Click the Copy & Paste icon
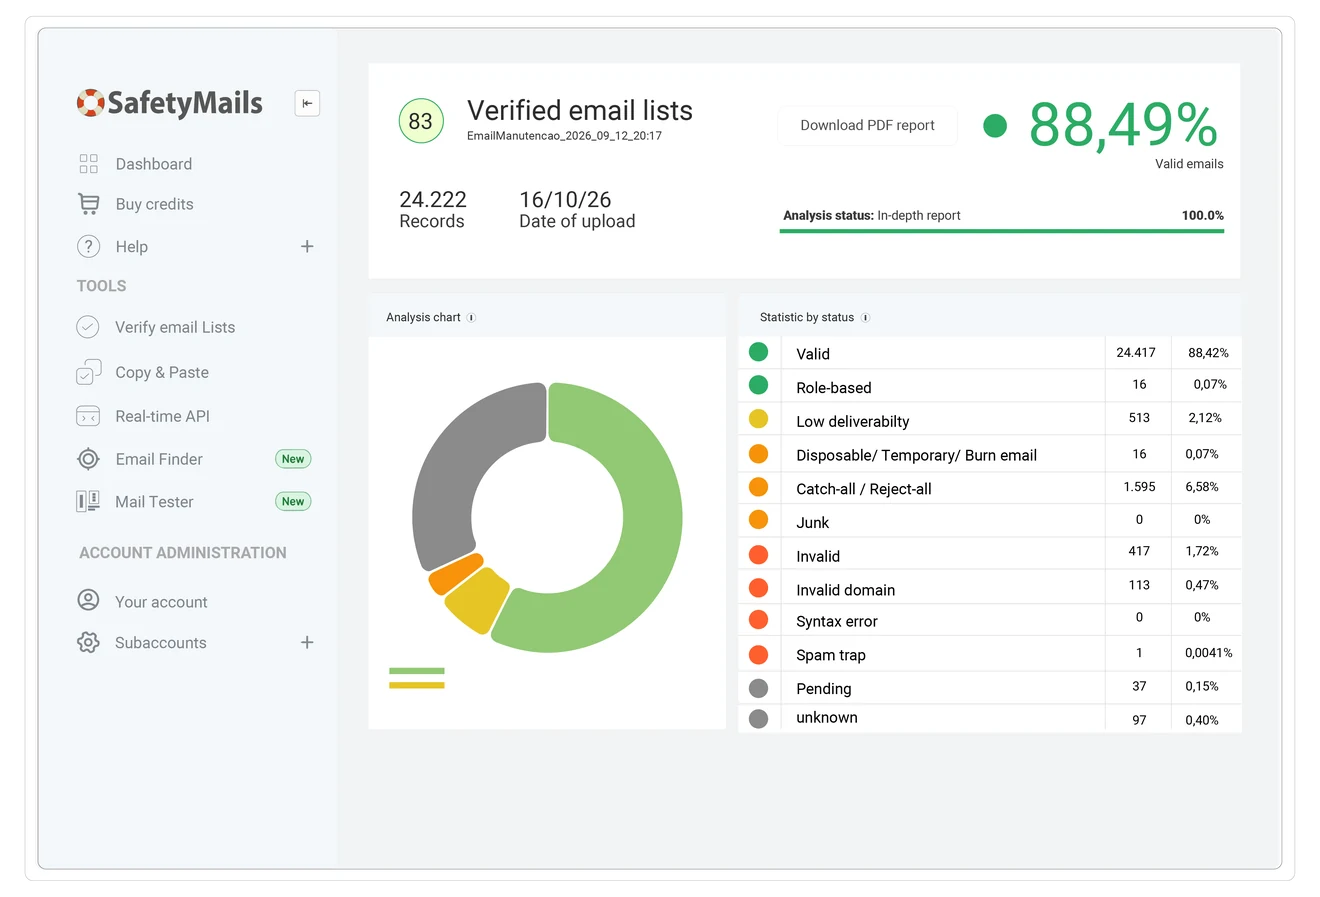The image size is (1320, 897). pyautogui.click(x=88, y=372)
